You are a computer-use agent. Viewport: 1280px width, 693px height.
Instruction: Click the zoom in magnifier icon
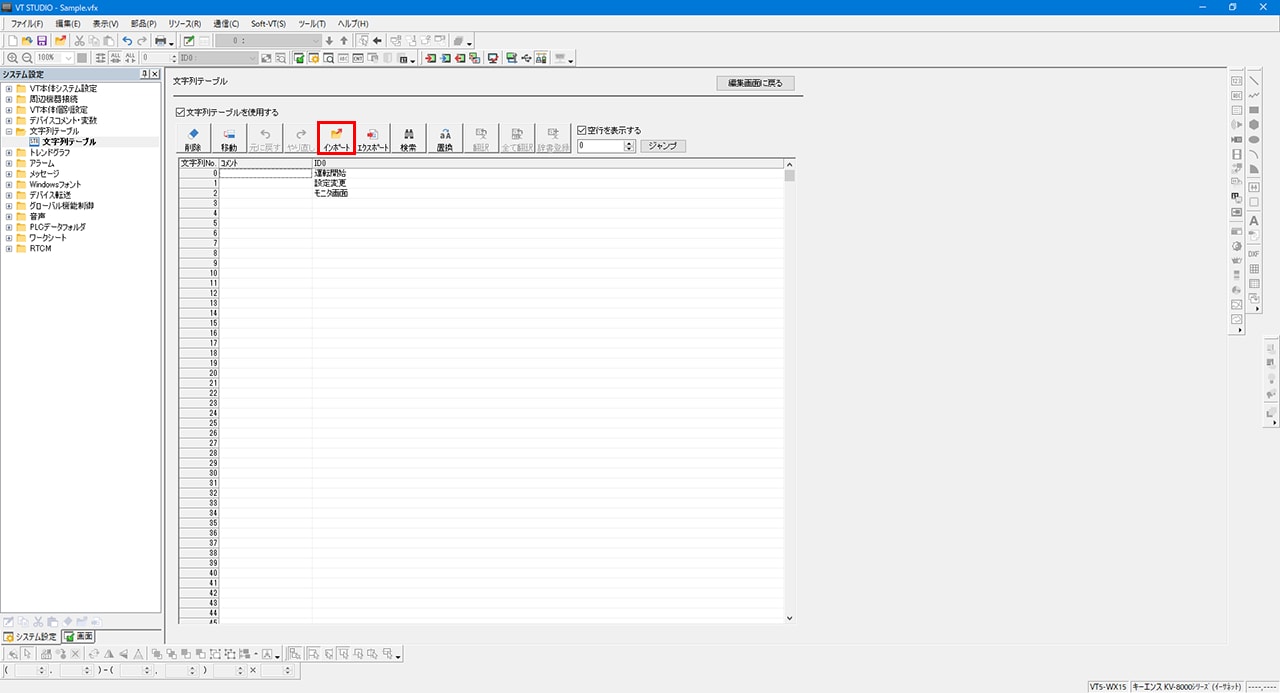[x=12, y=59]
